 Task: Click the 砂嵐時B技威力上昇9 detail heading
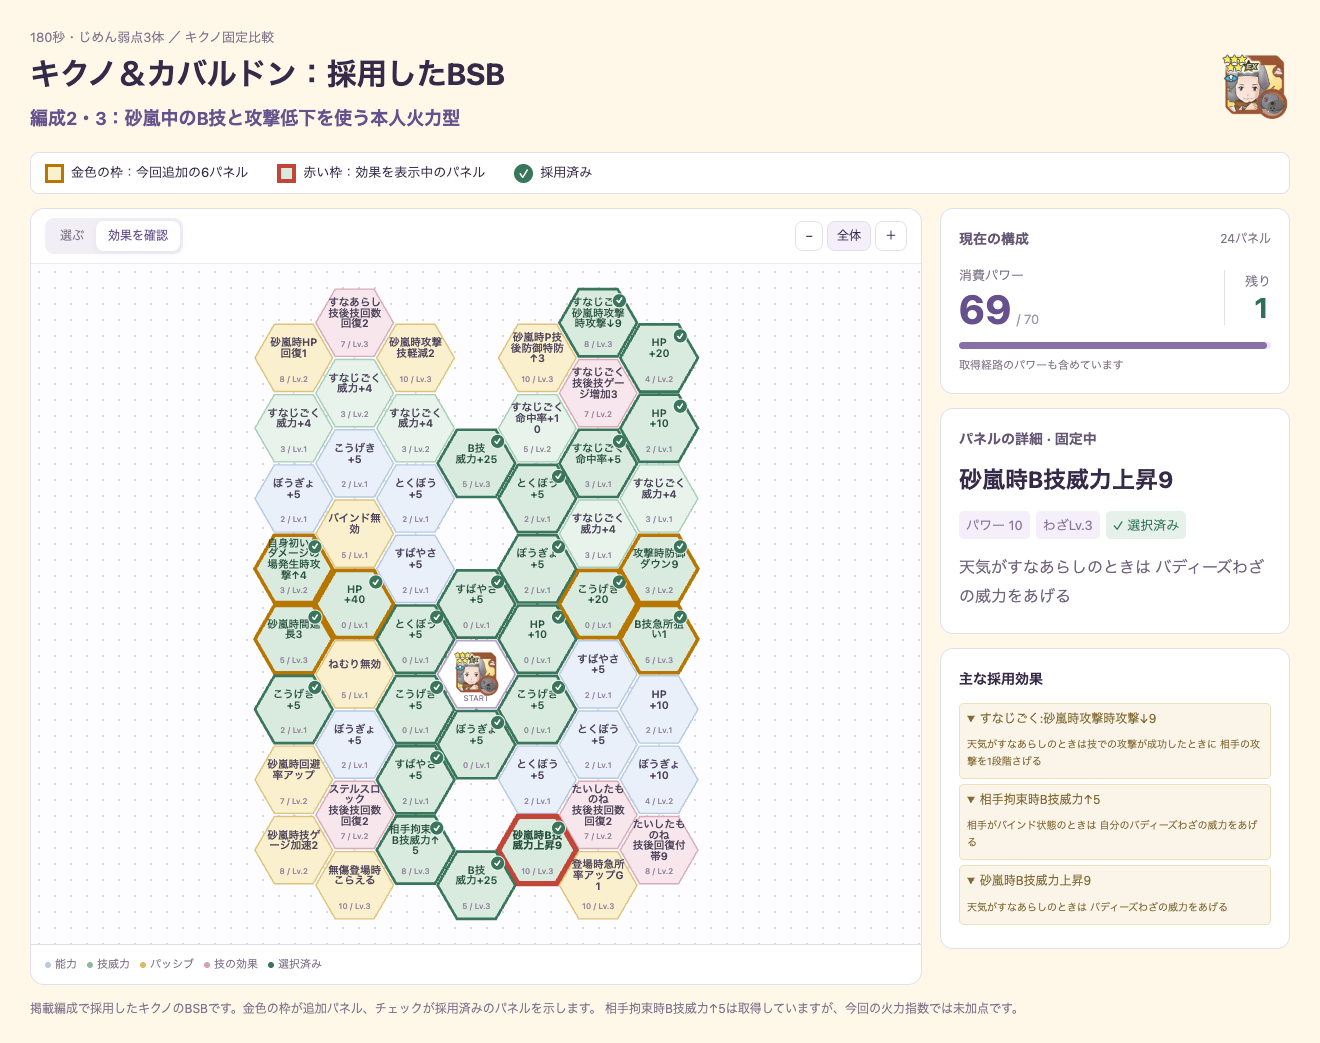point(1066,480)
